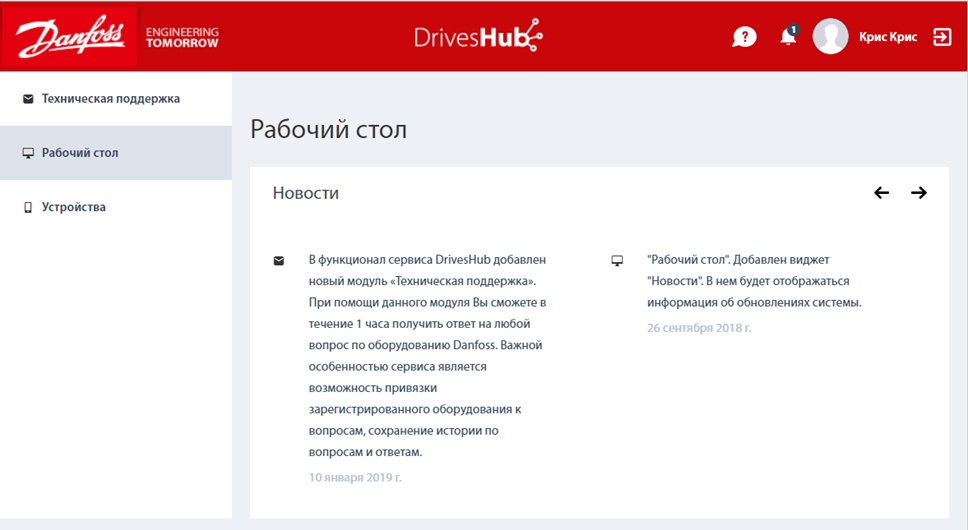968x530 pixels.
Task: Show previous news with left arrow
Action: [x=881, y=193]
